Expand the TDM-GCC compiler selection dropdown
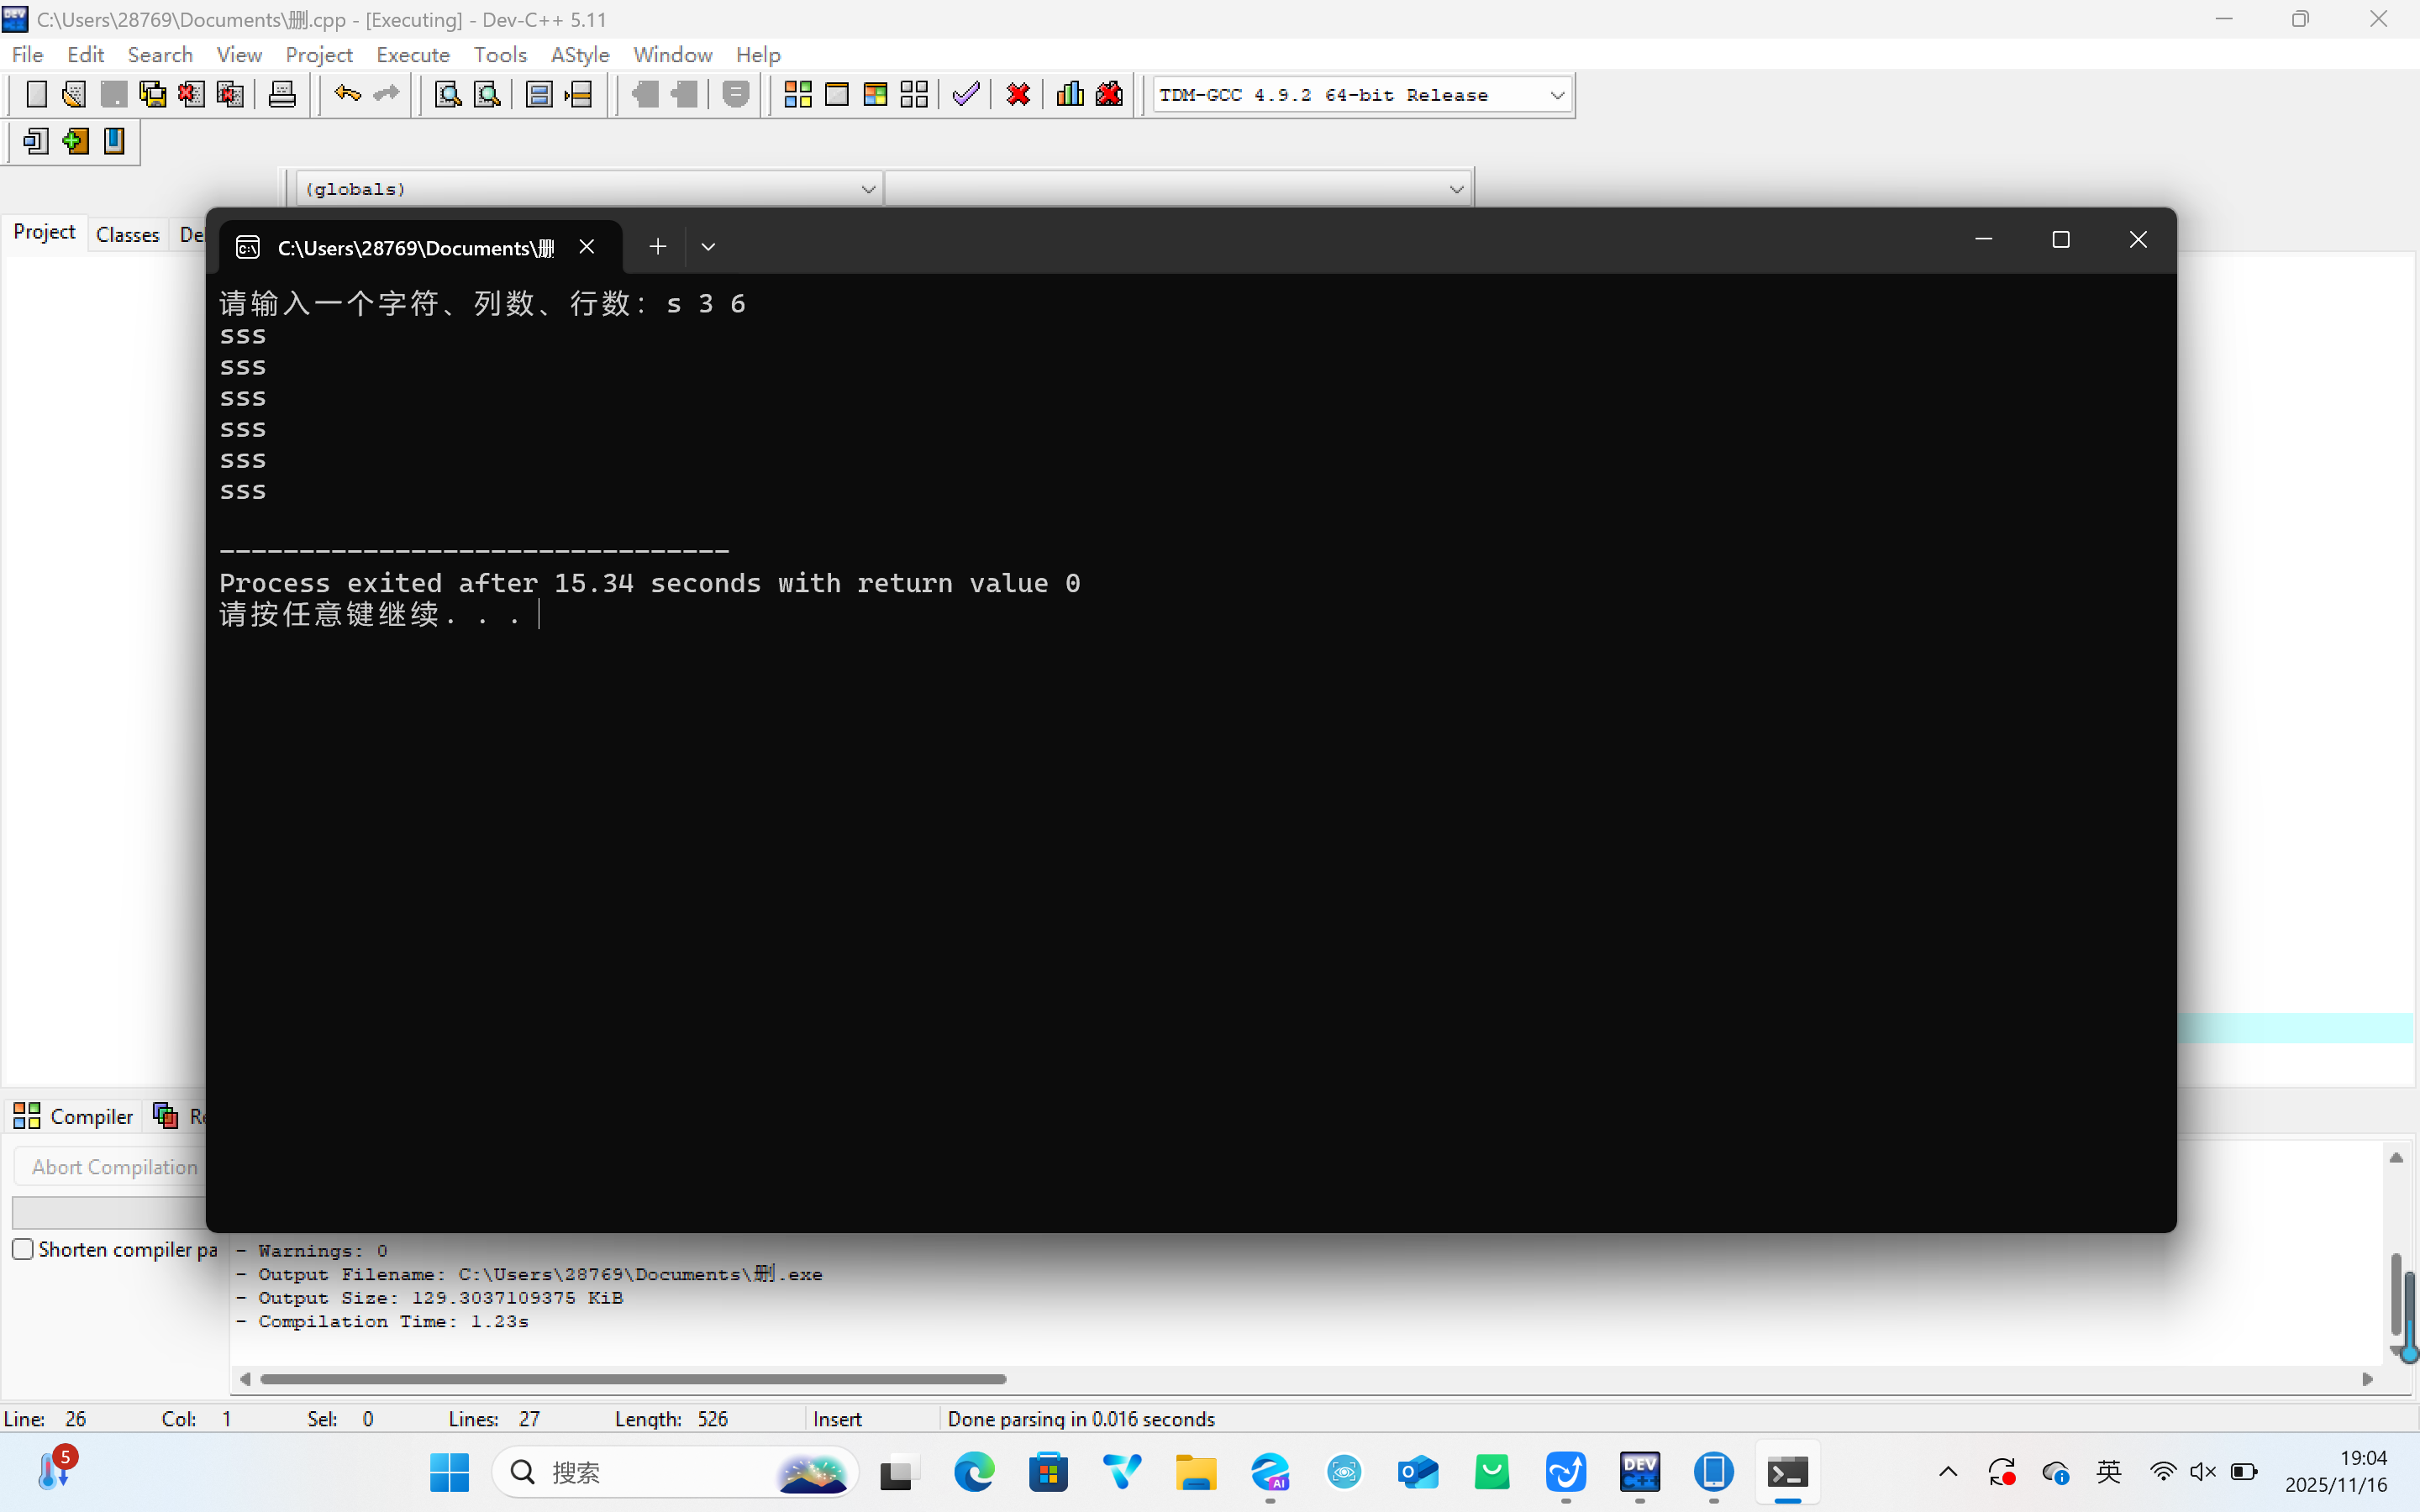The image size is (2420, 1512). click(x=1556, y=96)
